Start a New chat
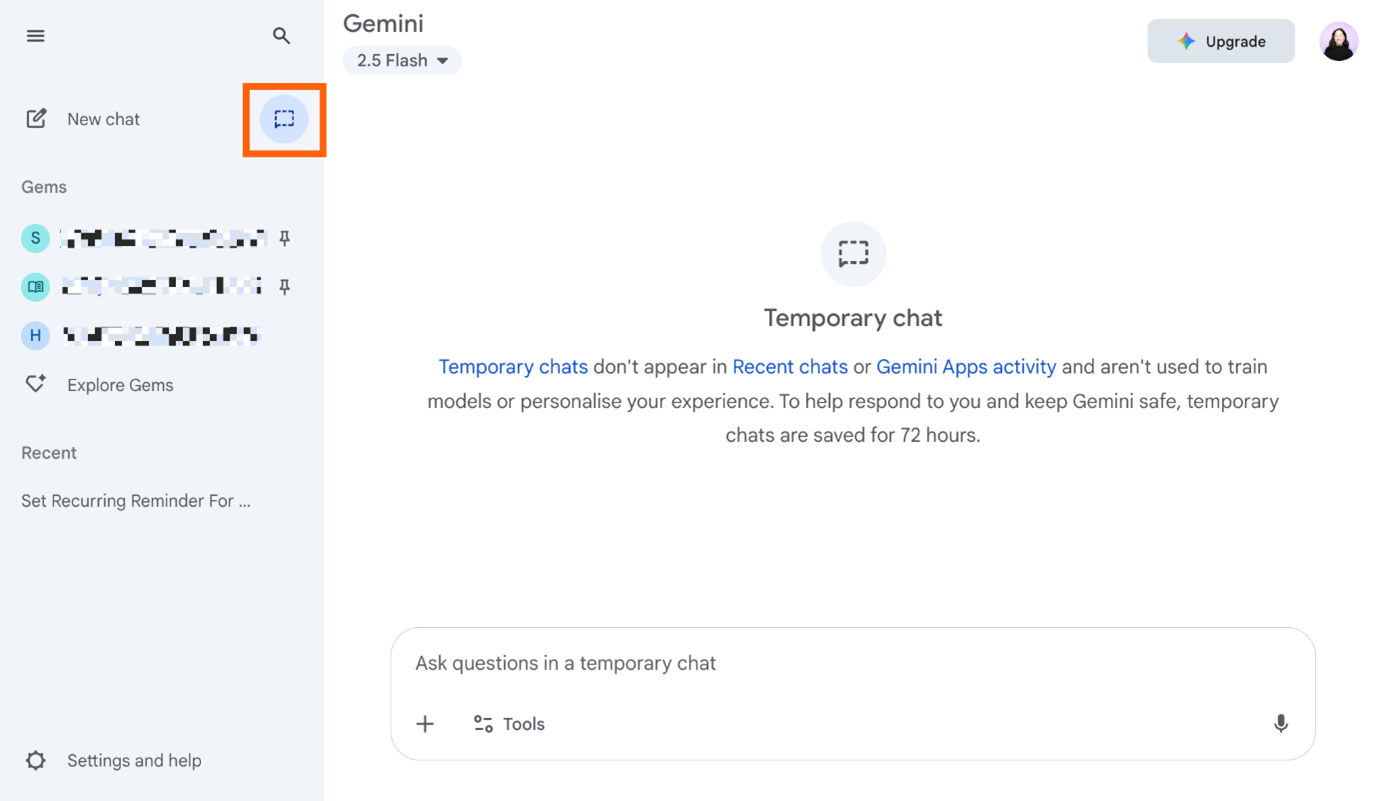1379x801 pixels. (x=103, y=119)
